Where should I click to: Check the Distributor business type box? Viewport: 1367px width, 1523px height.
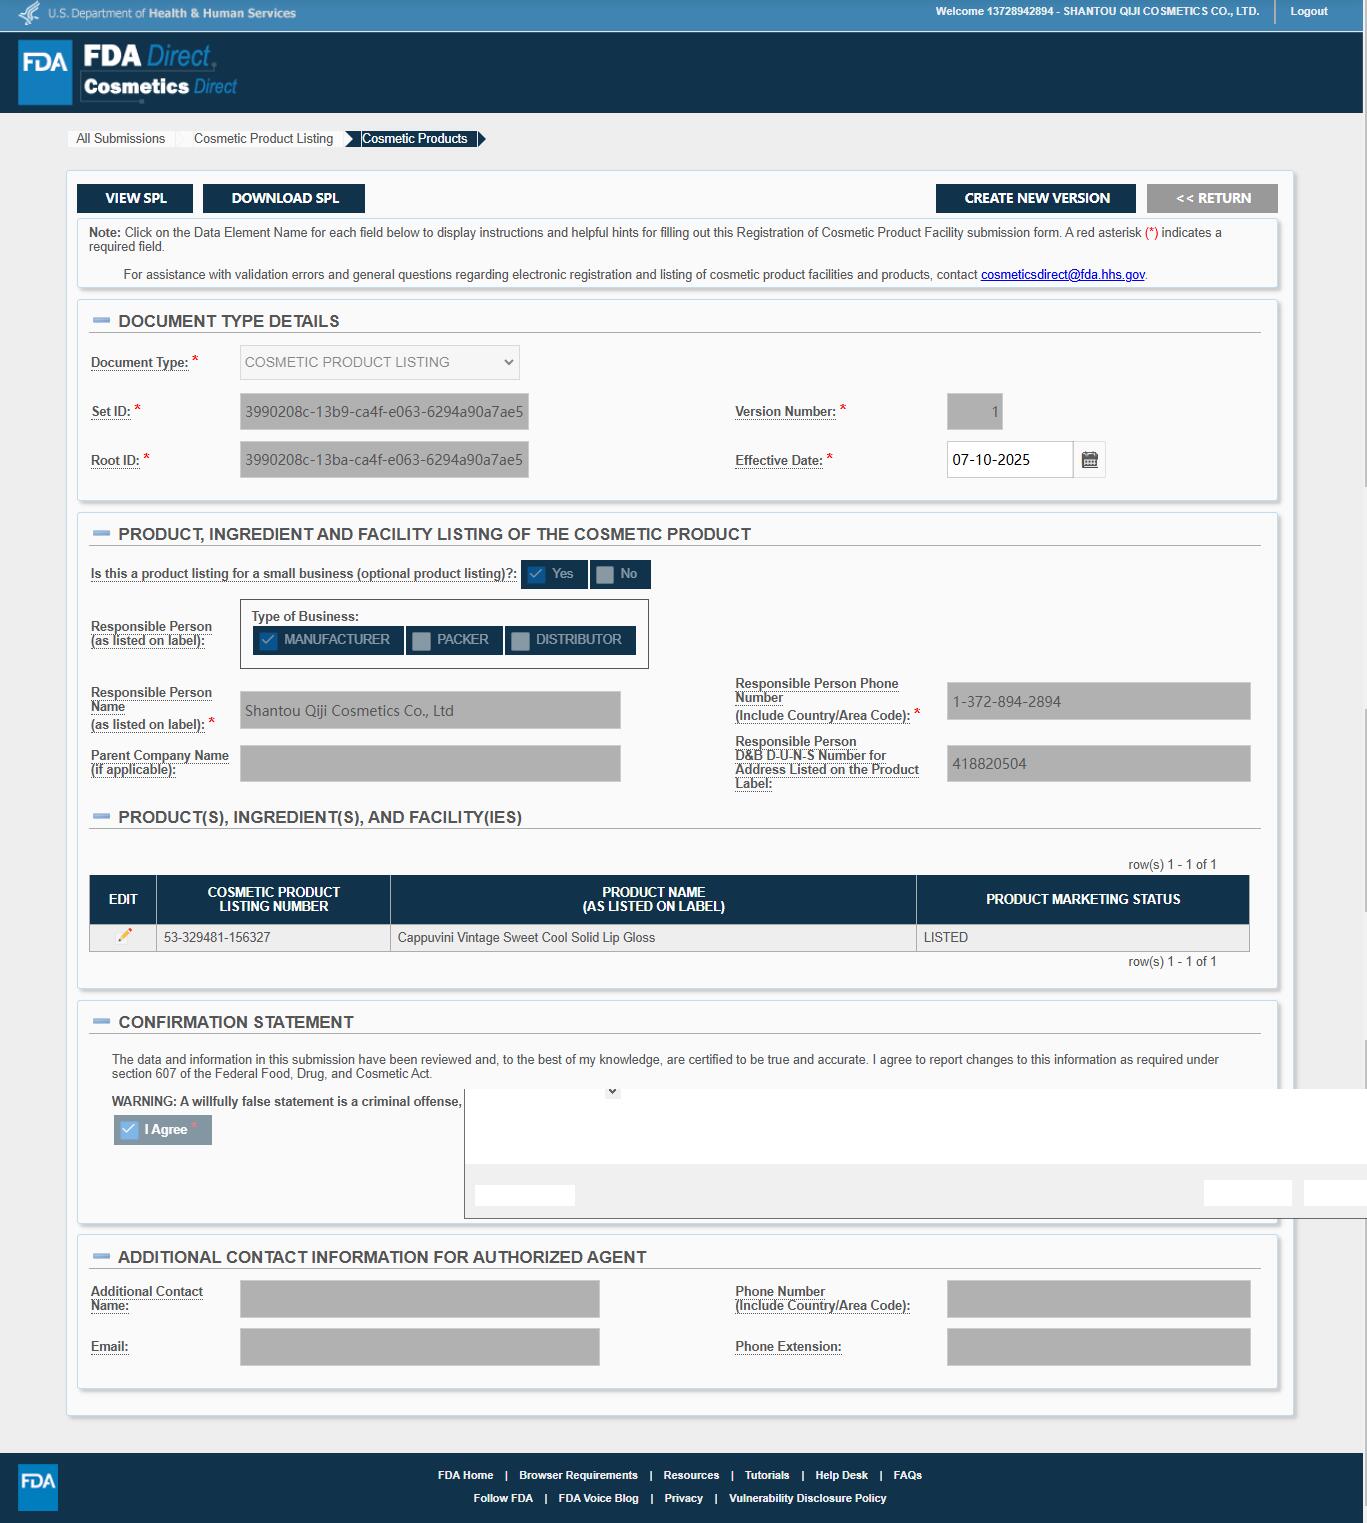pos(520,641)
